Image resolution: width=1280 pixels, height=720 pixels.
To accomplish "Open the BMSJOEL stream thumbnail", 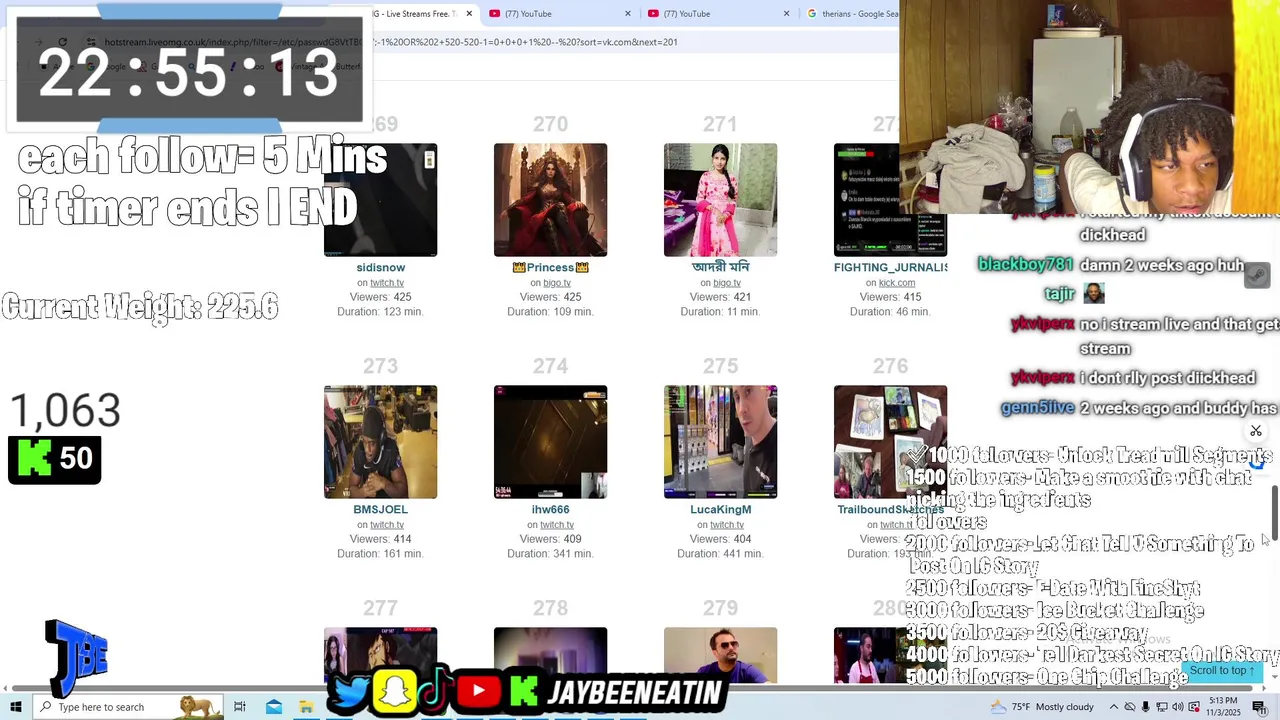I will [x=381, y=442].
